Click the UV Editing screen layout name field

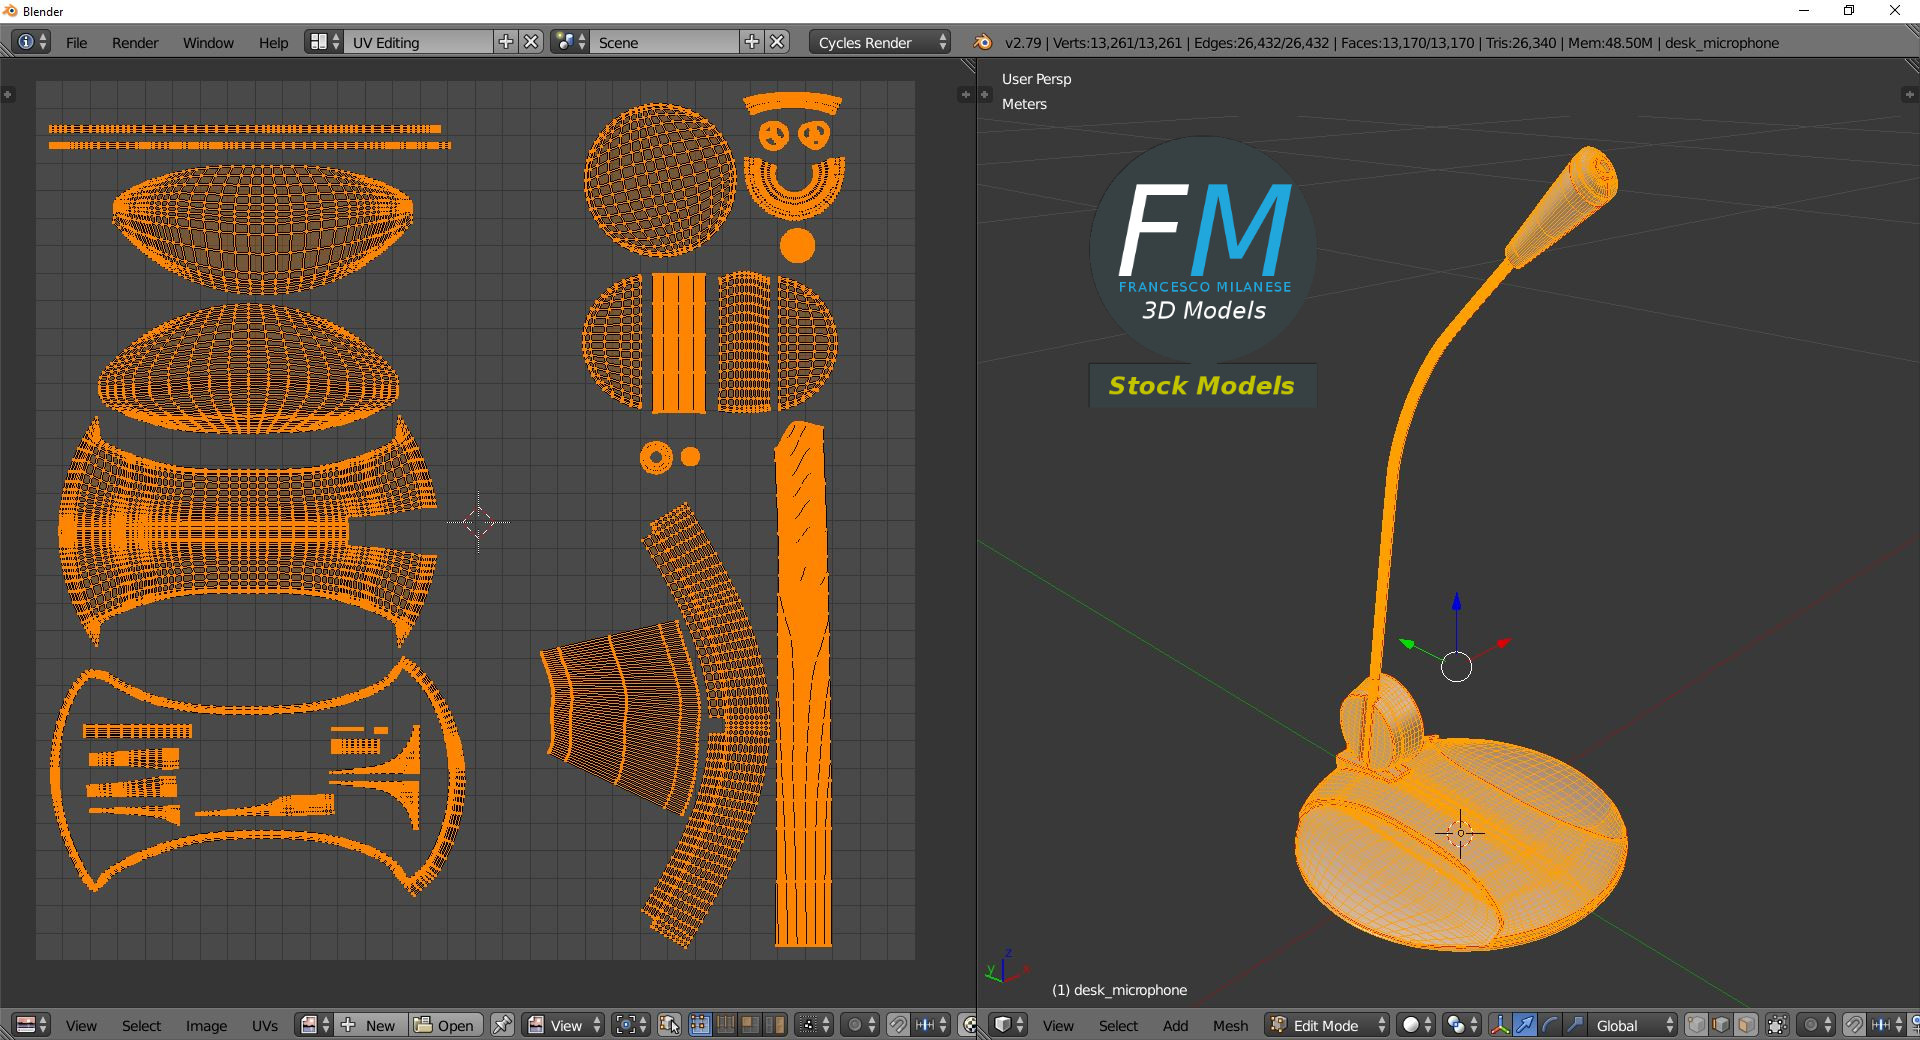tap(418, 42)
